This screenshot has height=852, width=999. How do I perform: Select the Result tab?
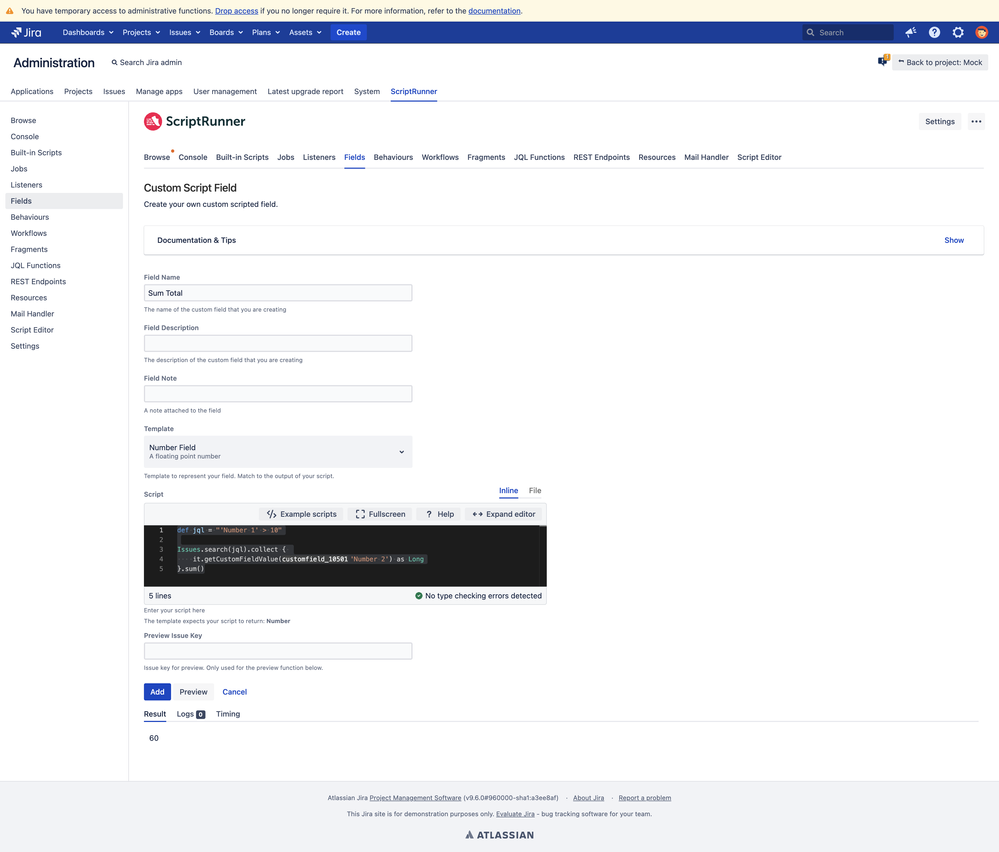[155, 714]
